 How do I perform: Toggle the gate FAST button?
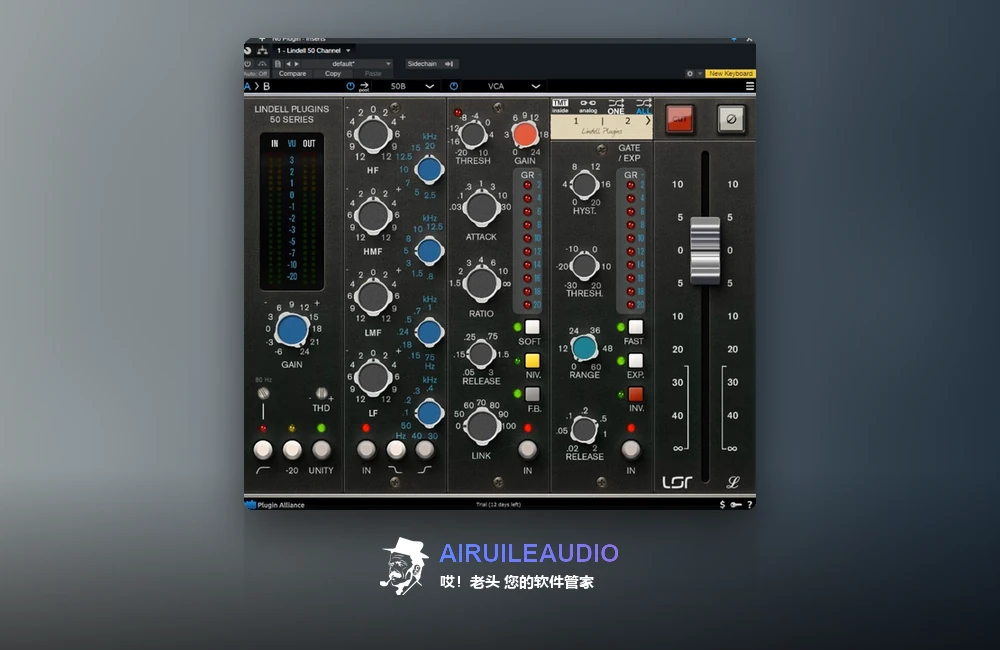pos(635,327)
